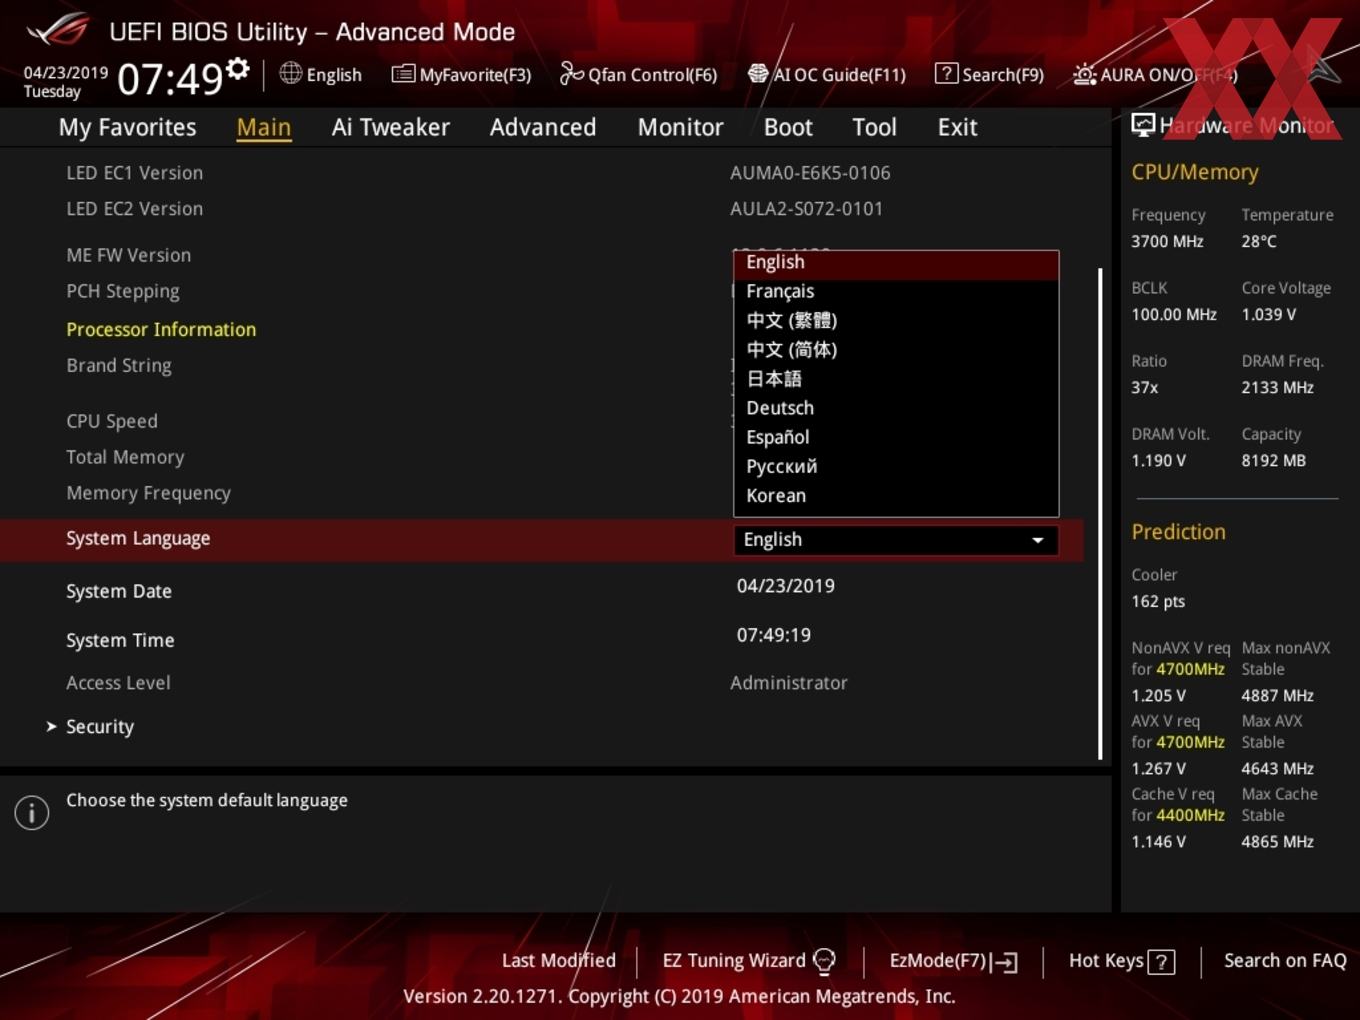Click the Search question mark icon
Viewport: 1360px width, 1020px height.
pyautogui.click(x=946, y=74)
